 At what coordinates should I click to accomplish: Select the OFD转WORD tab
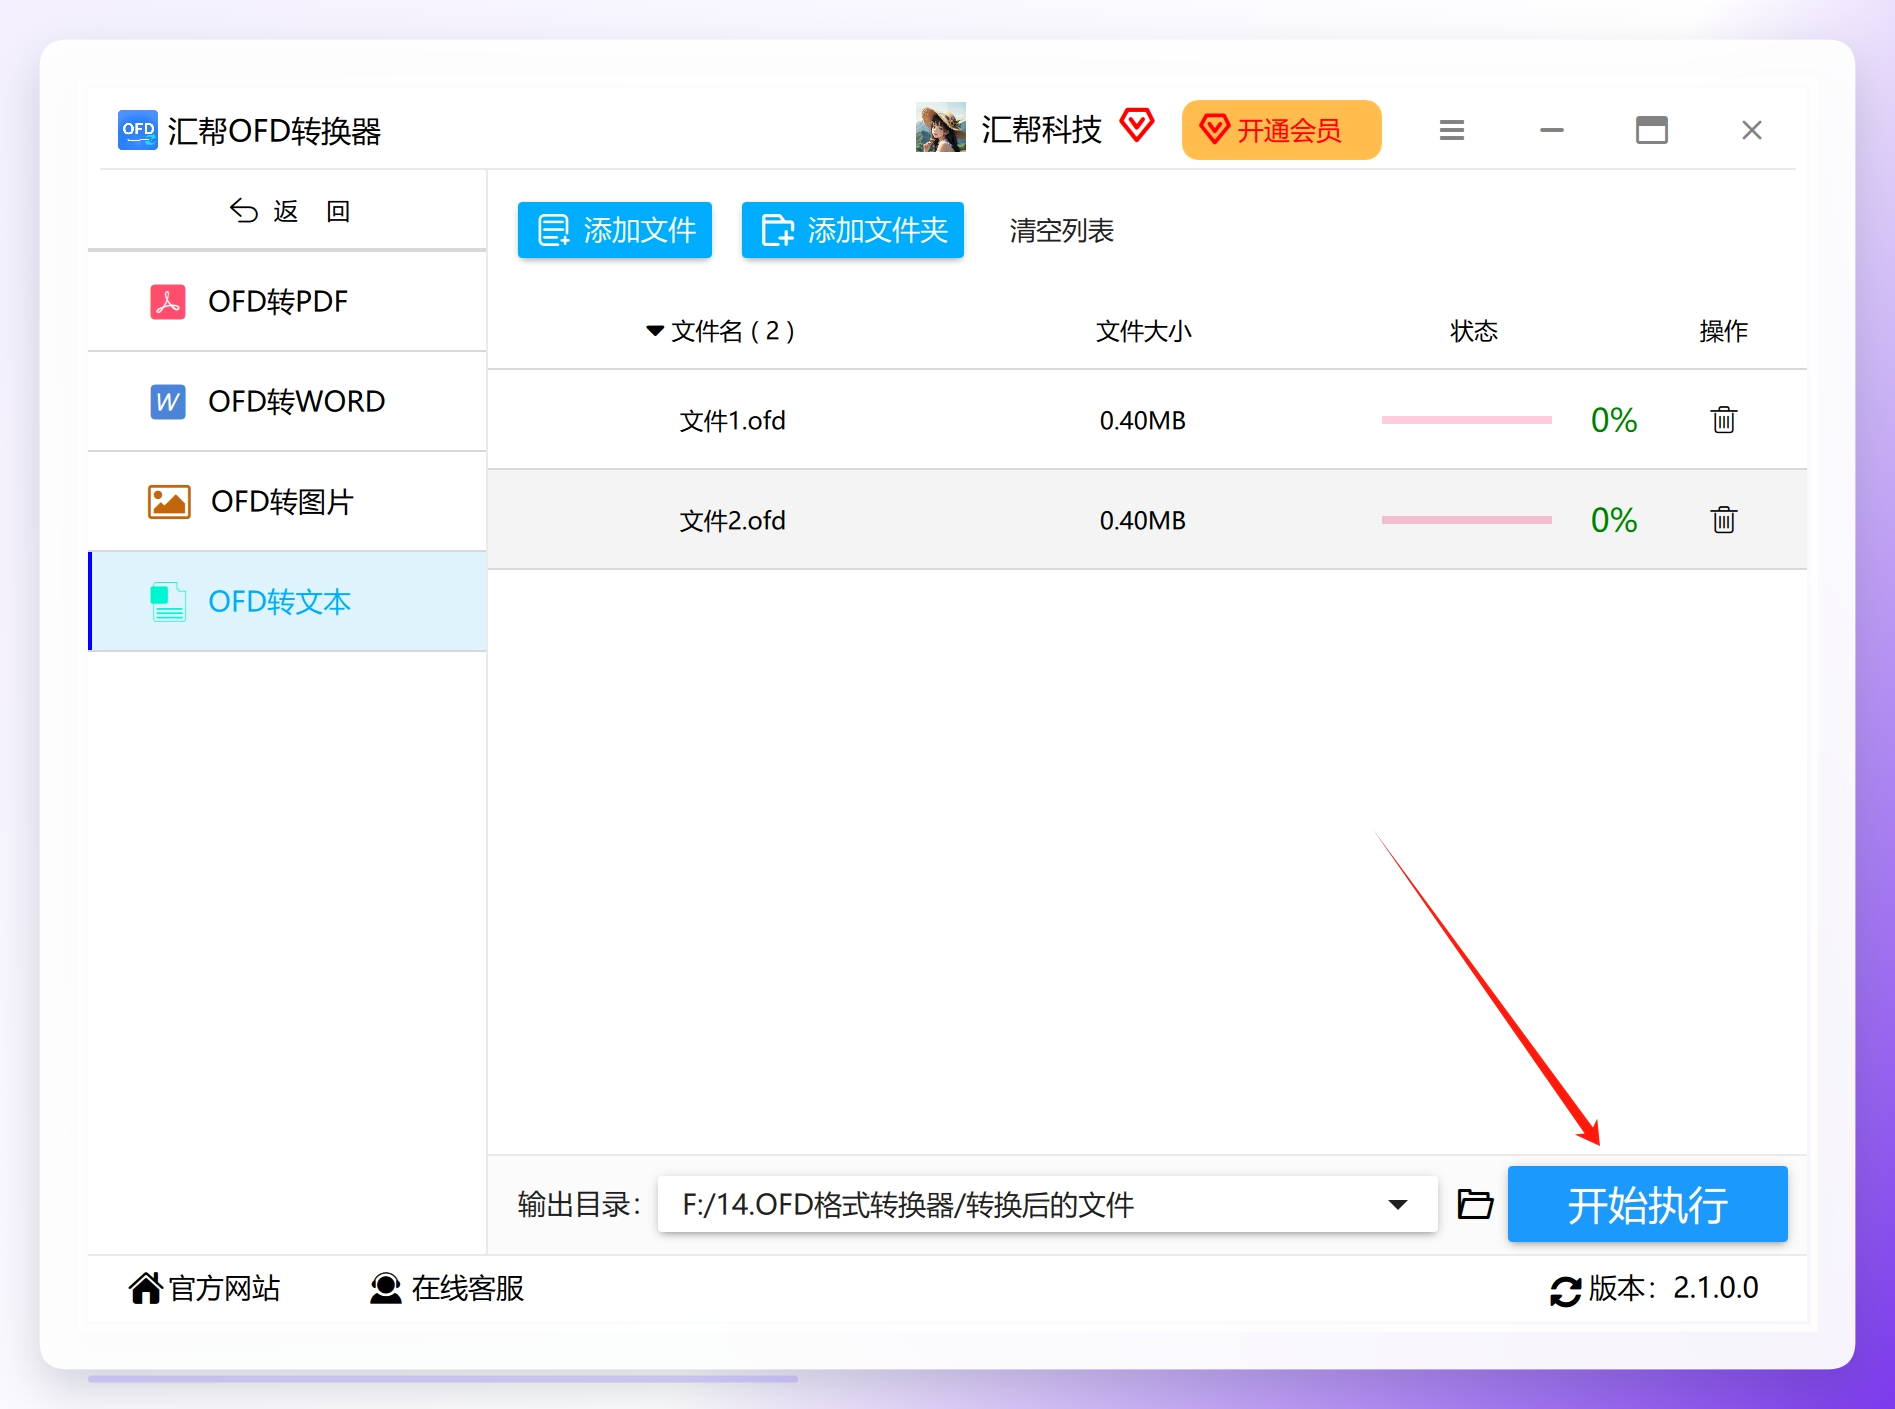point(287,401)
